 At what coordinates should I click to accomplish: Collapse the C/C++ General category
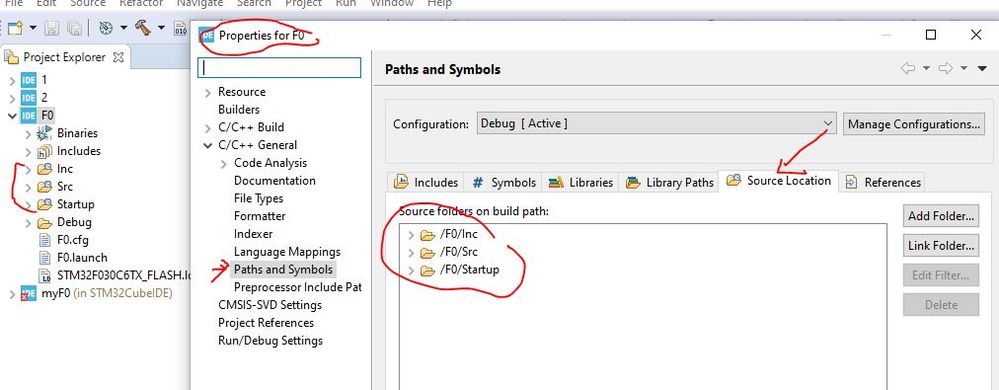[x=208, y=145]
